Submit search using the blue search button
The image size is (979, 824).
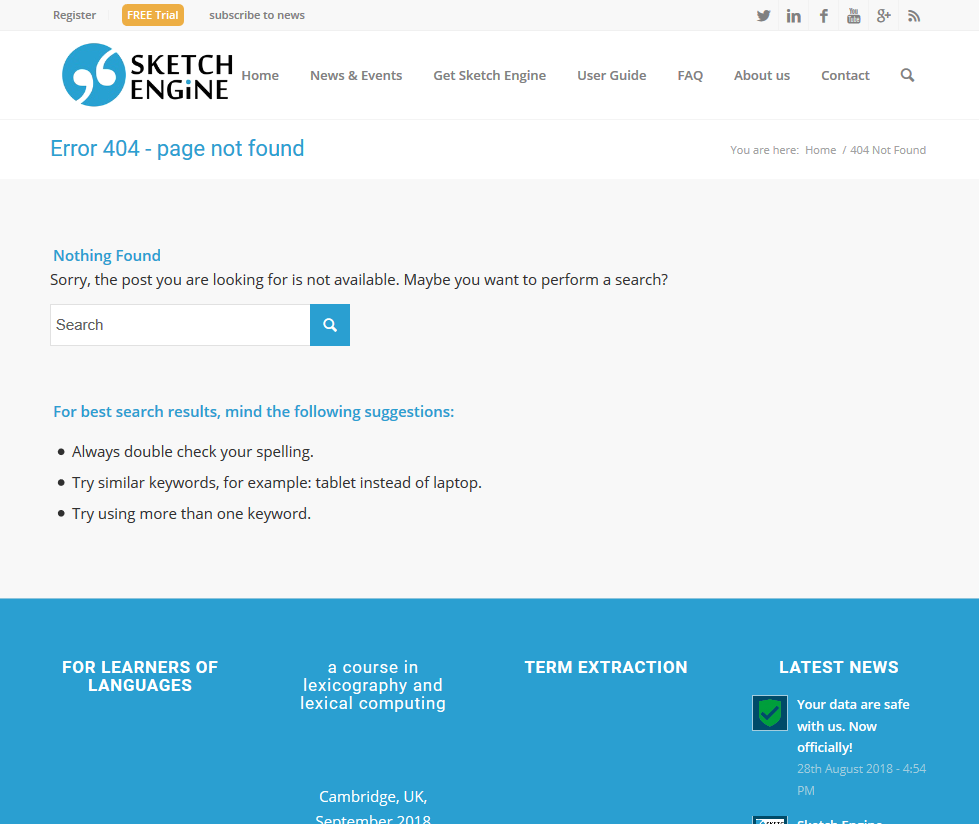pyautogui.click(x=329, y=324)
